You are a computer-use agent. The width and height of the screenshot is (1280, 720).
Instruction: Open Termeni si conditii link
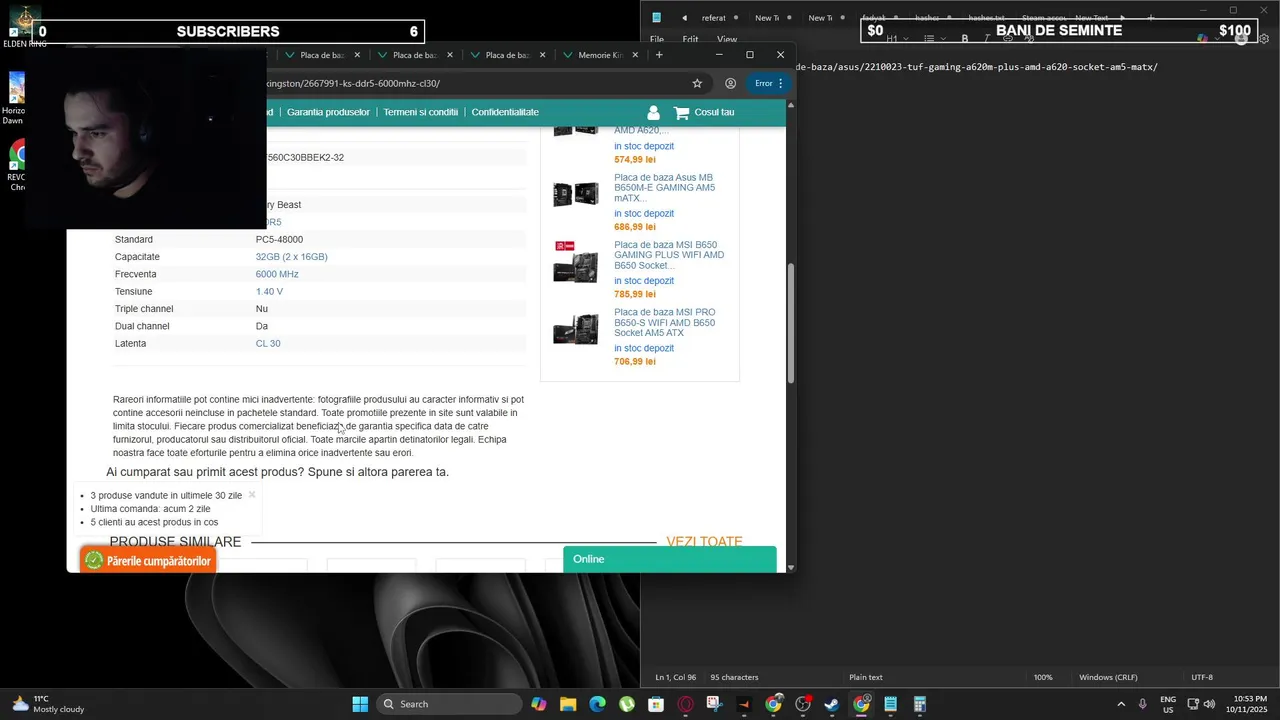pyautogui.click(x=421, y=112)
